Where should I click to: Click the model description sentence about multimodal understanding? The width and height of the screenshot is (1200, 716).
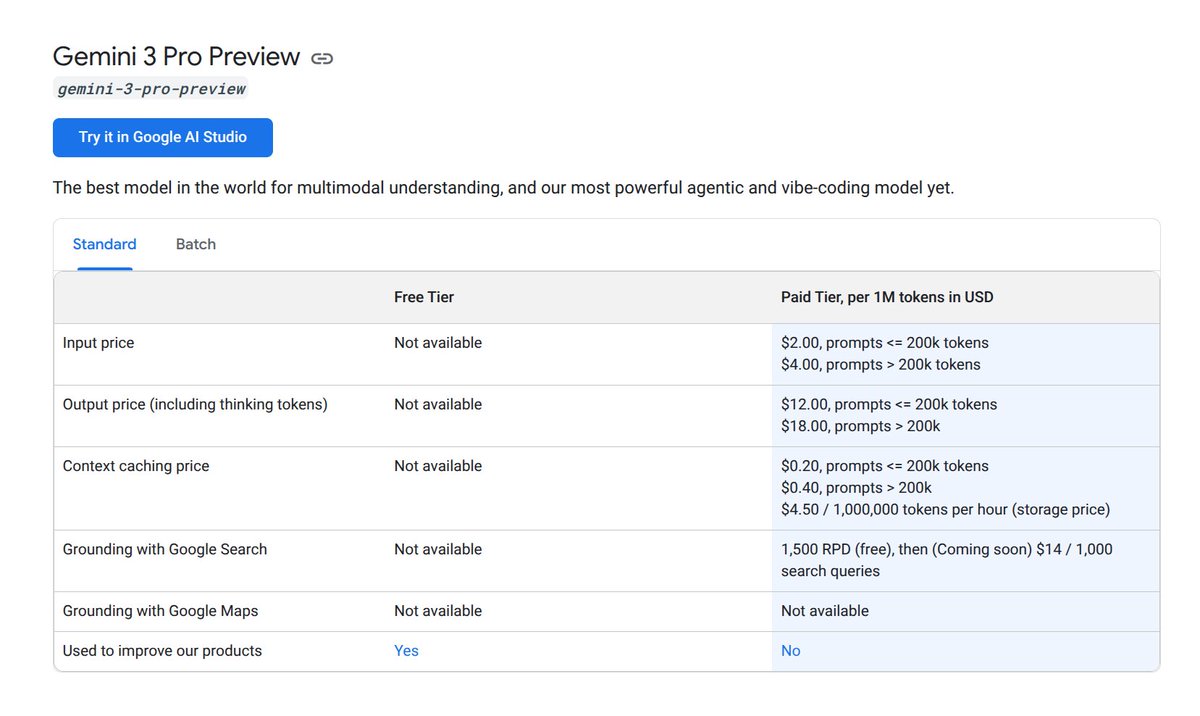point(504,188)
